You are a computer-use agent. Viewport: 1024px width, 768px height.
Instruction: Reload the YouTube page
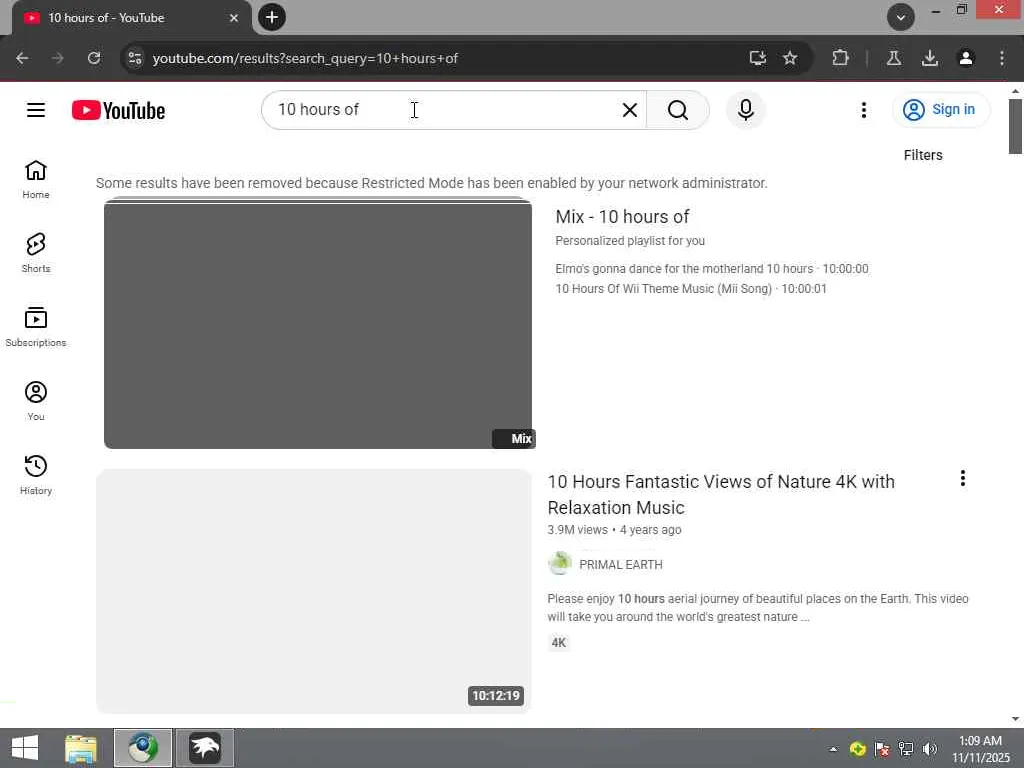(x=94, y=58)
